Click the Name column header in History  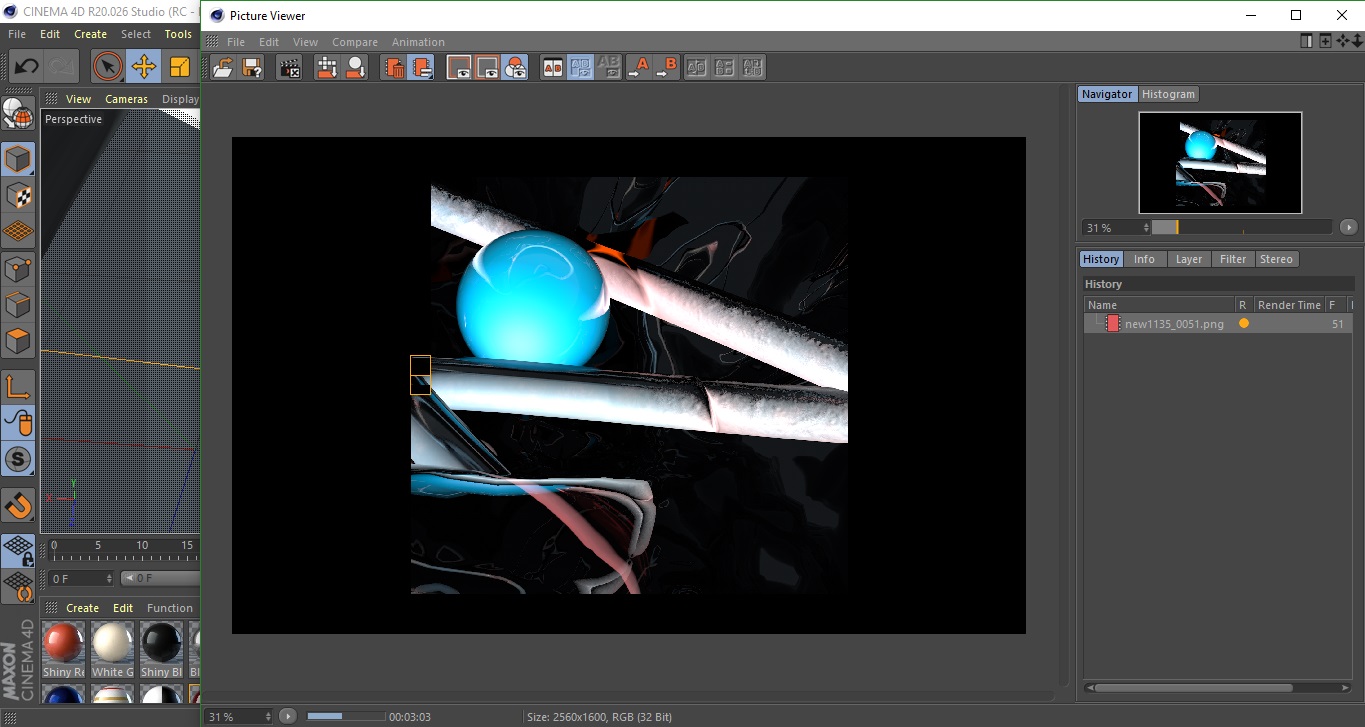pos(1159,305)
